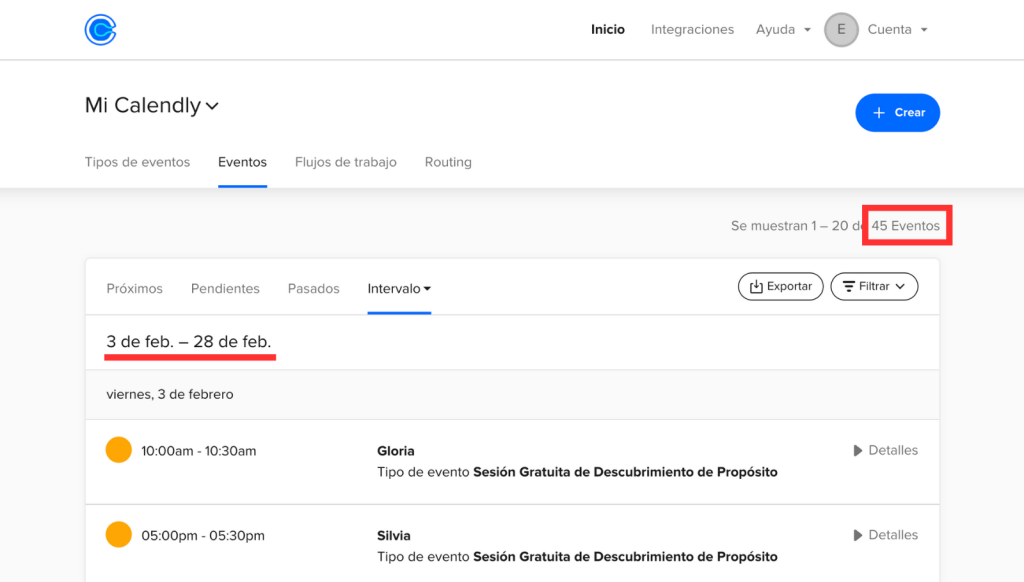The height and width of the screenshot is (582, 1024).
Task: Click the orange circle beside Gloria's event
Action: (118, 450)
